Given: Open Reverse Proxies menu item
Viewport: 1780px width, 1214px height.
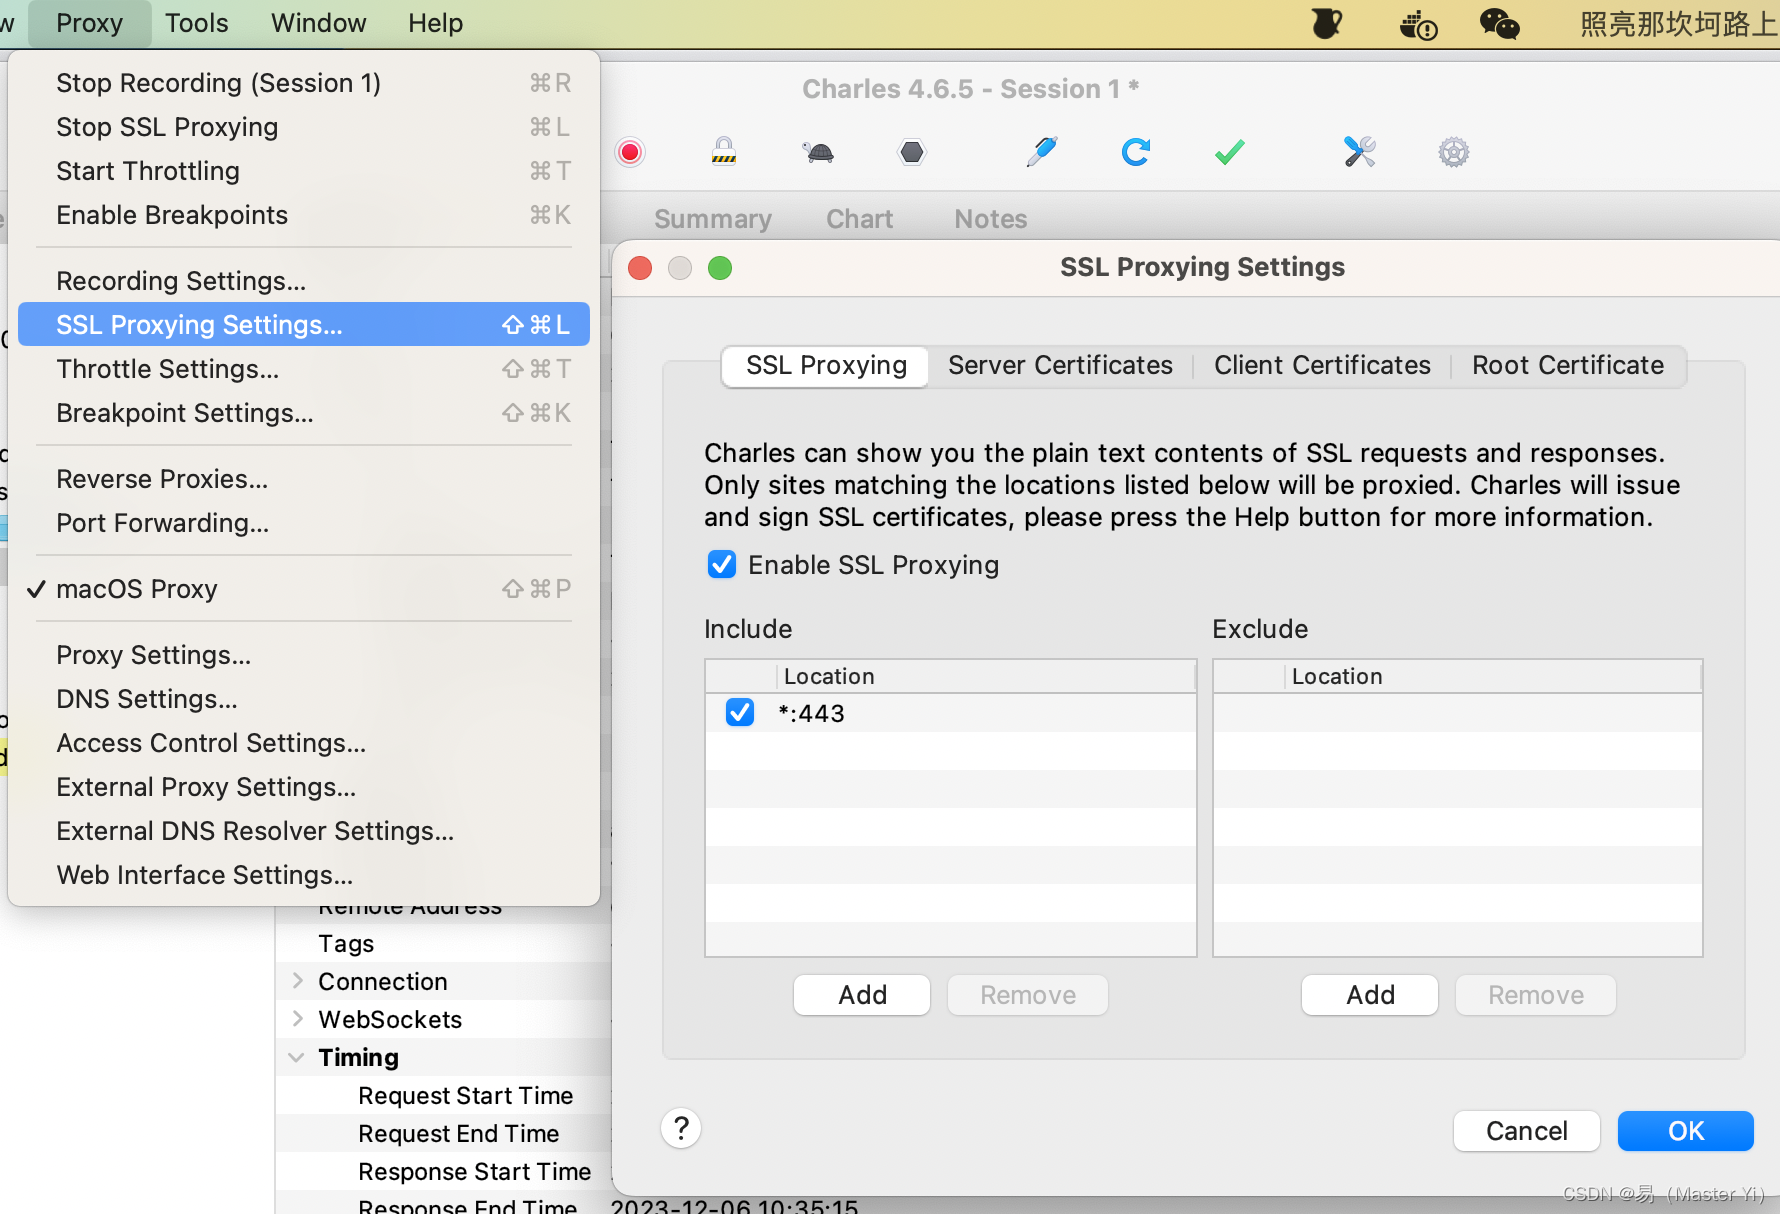Looking at the screenshot, I should point(303,479).
